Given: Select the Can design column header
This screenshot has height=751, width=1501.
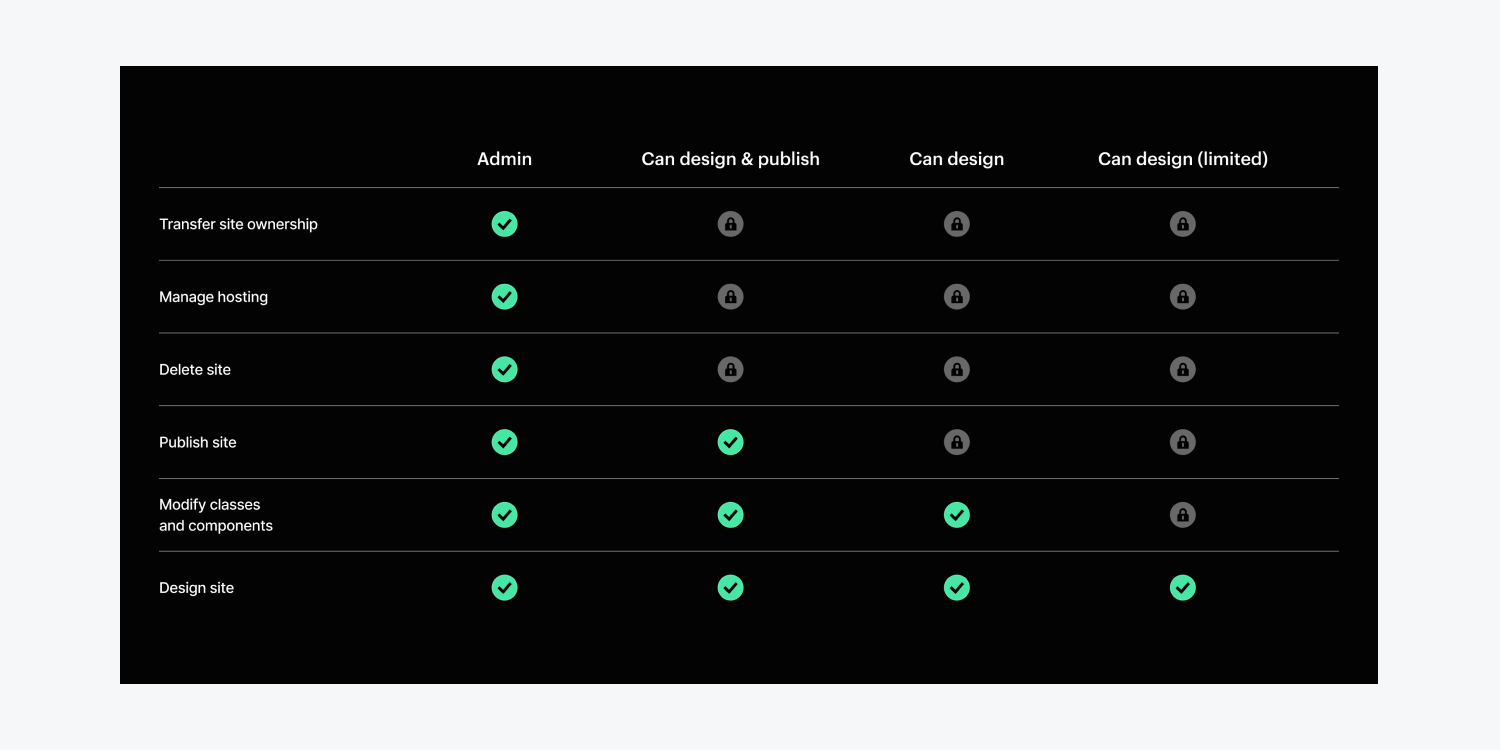Looking at the screenshot, I should coord(957,159).
